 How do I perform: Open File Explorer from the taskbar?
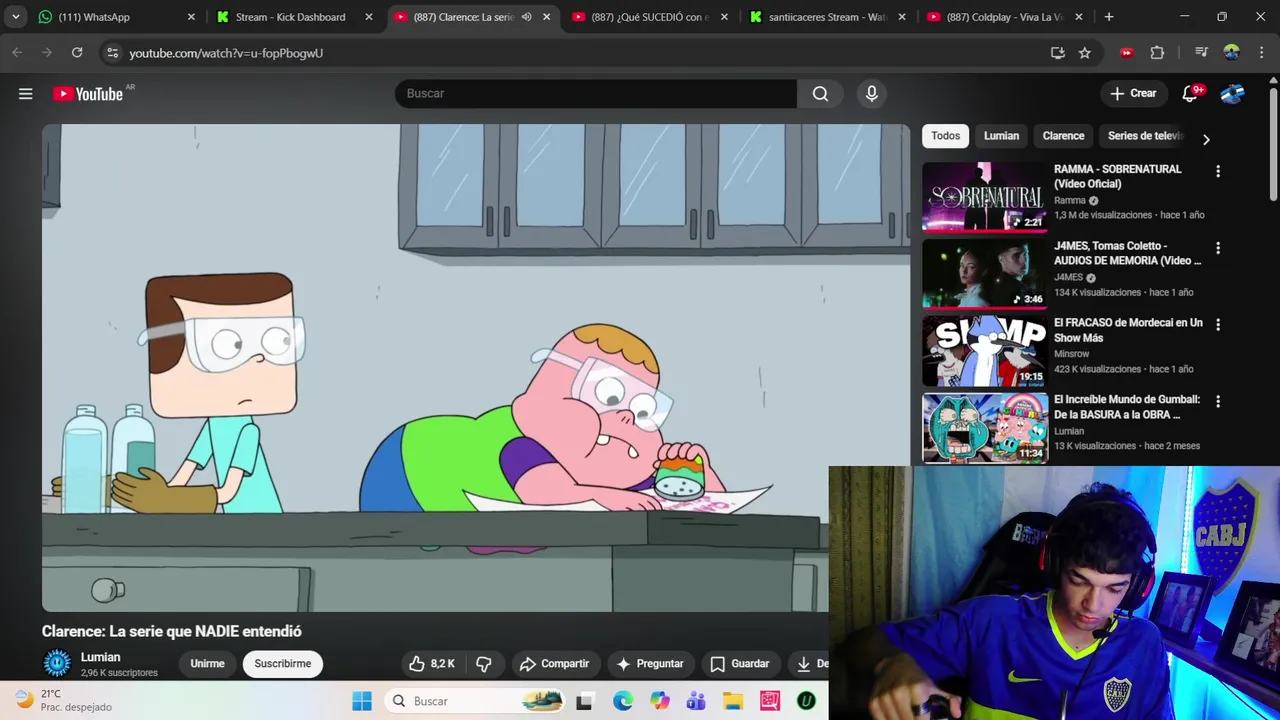point(733,701)
